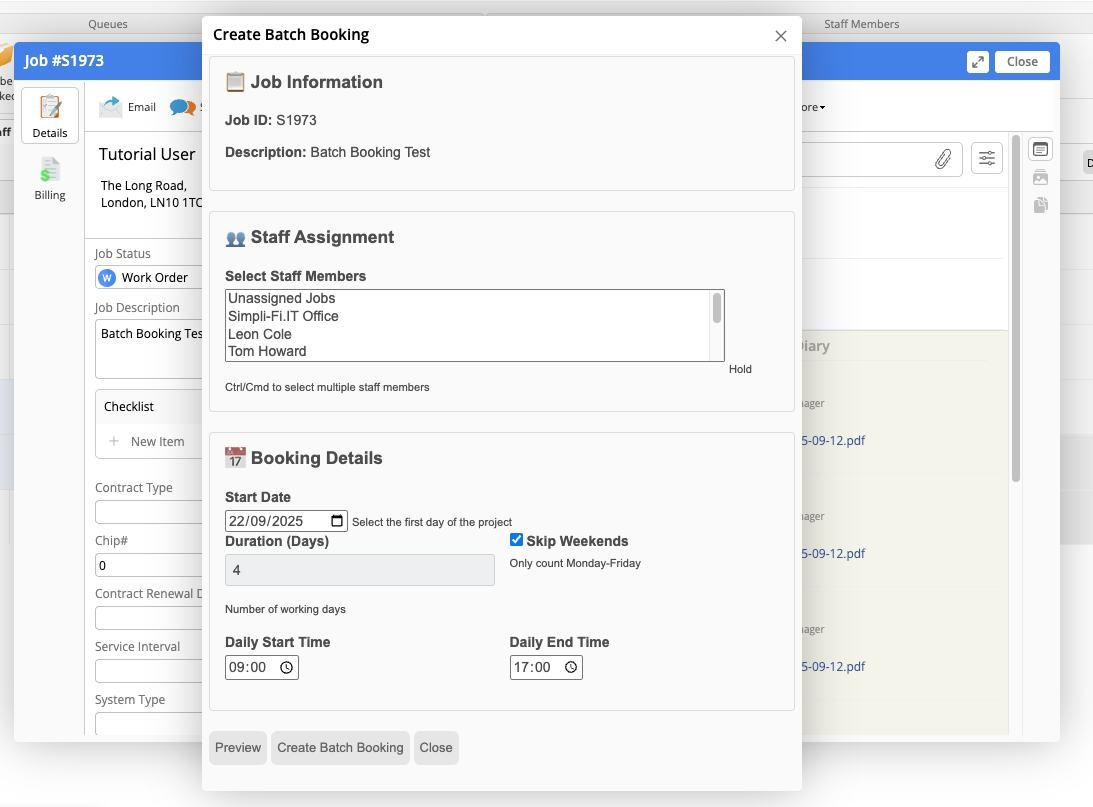Select Leon Cole in staff list
The image size is (1093, 807).
click(260, 334)
